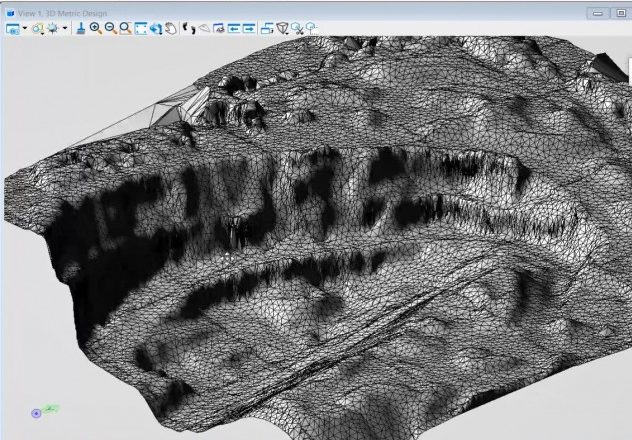This screenshot has width=632, height=440.
Task: Choose the Rotate View tool
Action: click(156, 29)
